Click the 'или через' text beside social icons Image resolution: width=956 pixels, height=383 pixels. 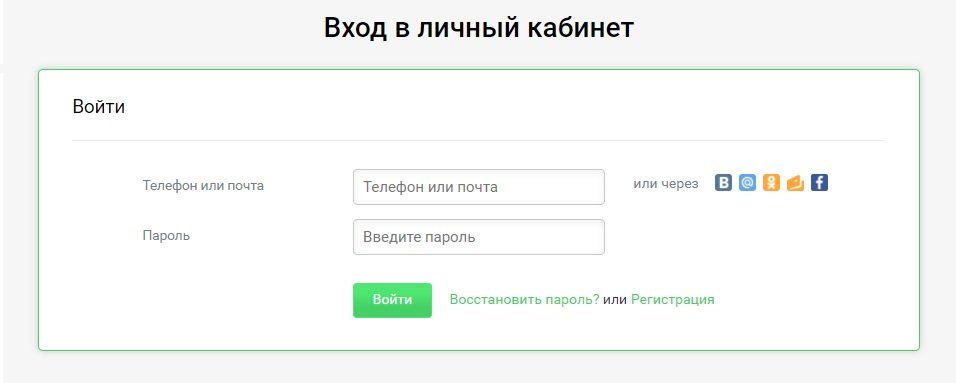(x=666, y=184)
